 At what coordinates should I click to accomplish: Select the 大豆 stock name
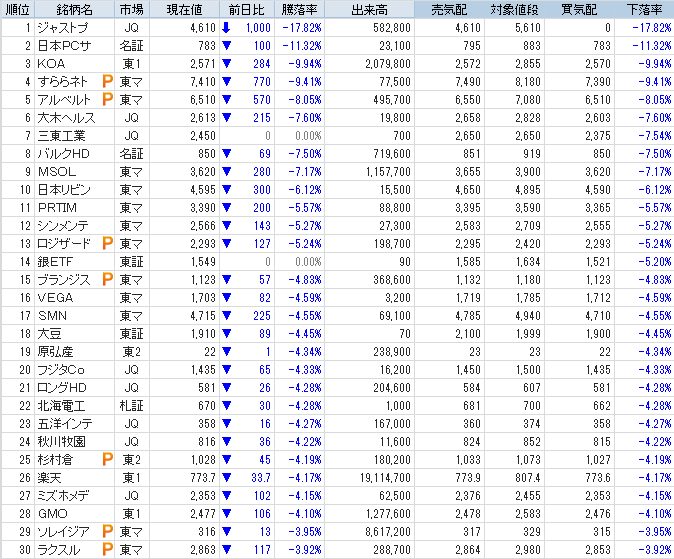[x=49, y=334]
